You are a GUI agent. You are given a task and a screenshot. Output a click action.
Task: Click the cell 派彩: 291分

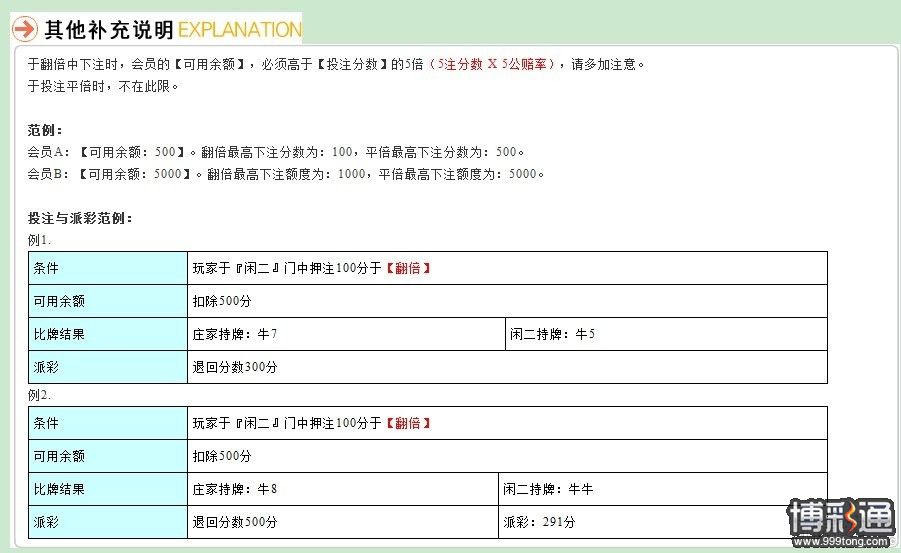[x=663, y=522]
